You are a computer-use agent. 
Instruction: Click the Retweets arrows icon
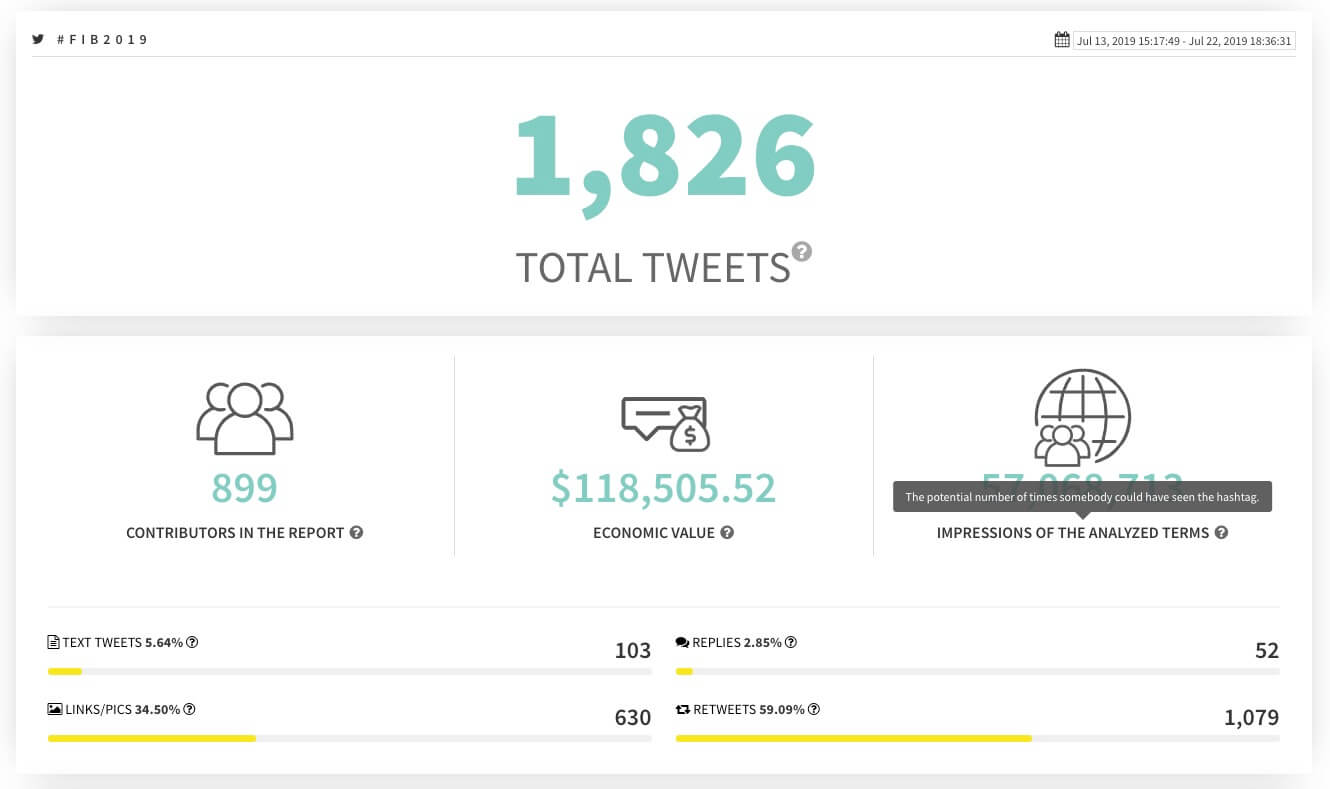(x=682, y=708)
